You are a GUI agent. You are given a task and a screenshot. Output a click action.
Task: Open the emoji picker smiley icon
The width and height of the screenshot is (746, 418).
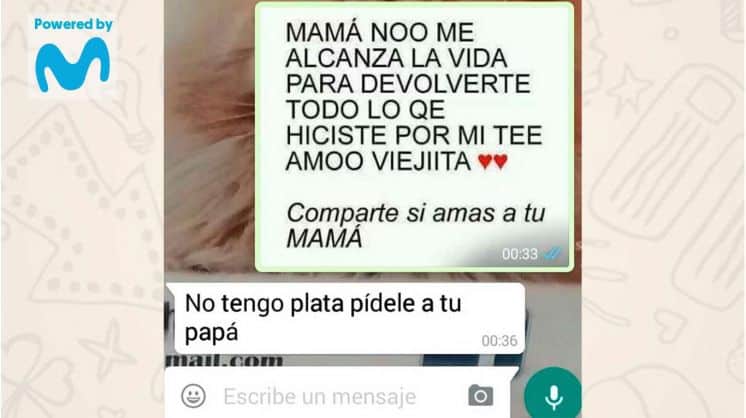tap(194, 396)
